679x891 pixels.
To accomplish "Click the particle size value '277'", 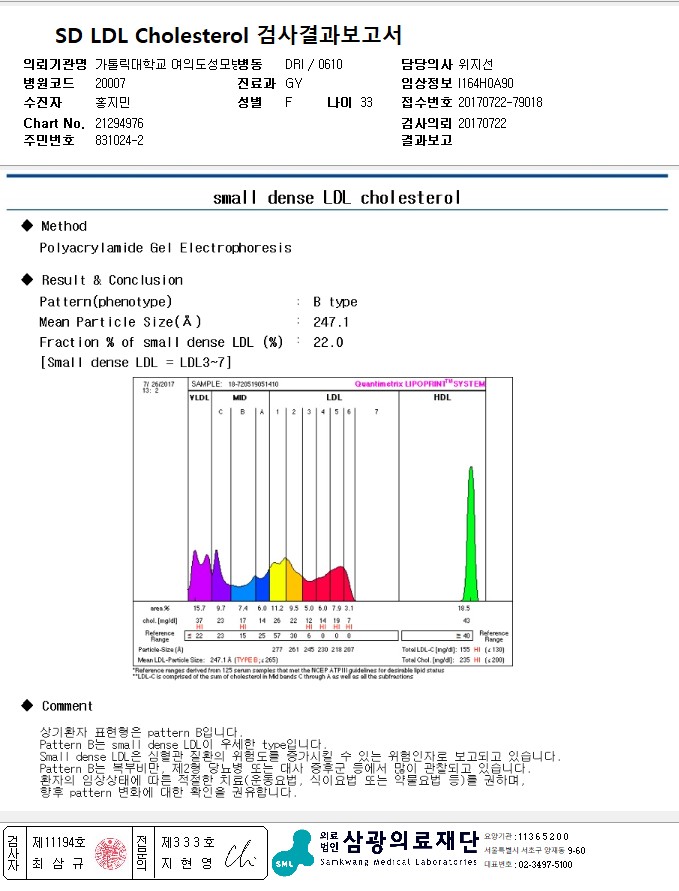I will click(277, 649).
